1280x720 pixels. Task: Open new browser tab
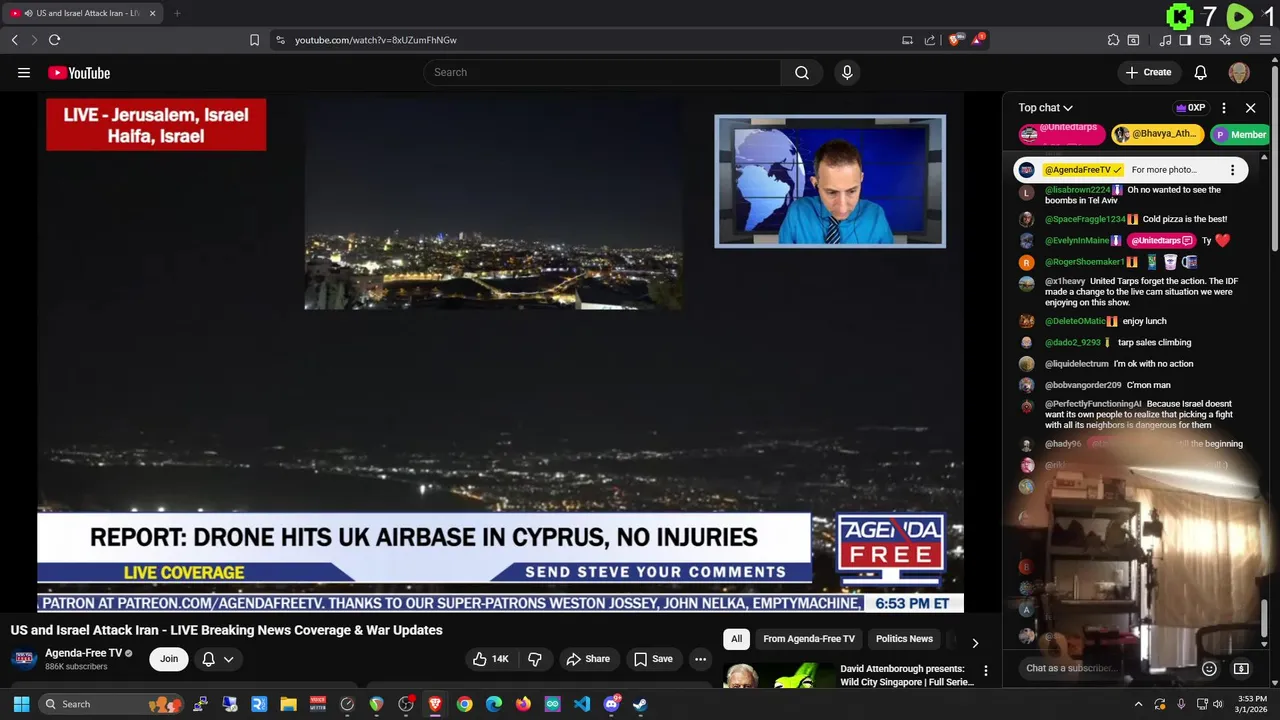click(177, 13)
